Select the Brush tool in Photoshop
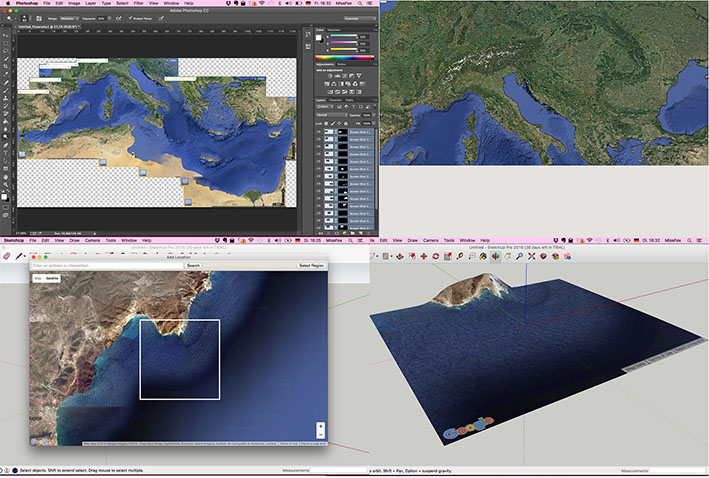This screenshot has height=478, width=709. pyautogui.click(x=6, y=90)
